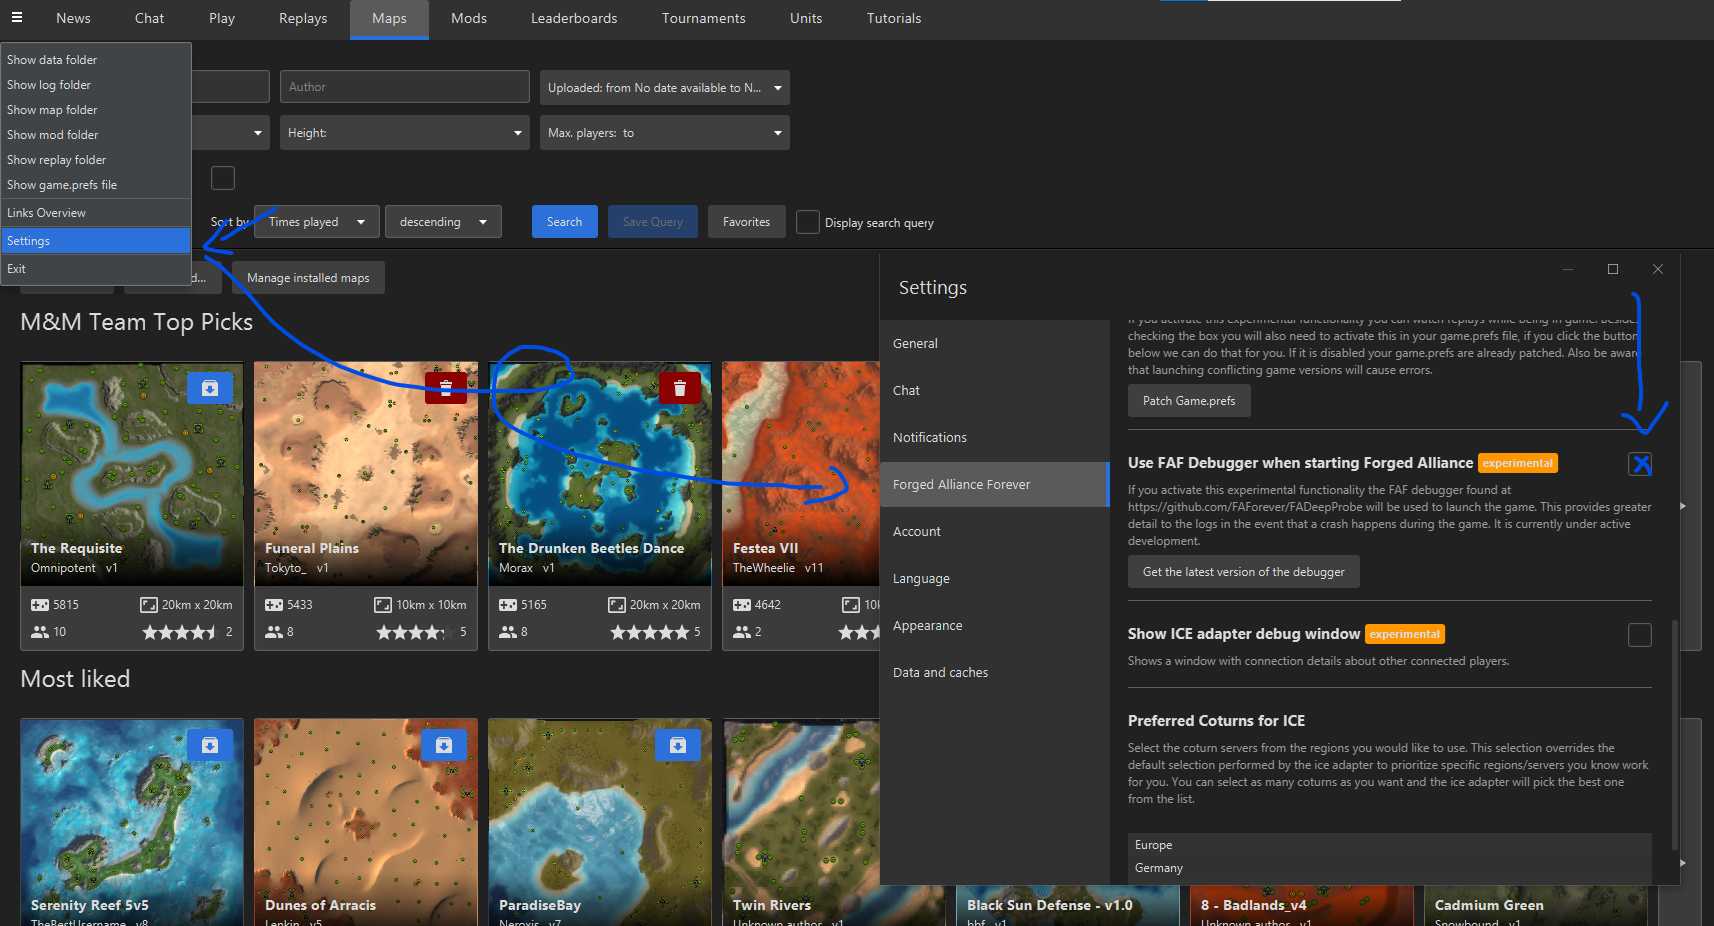Click Manage installed maps button
This screenshot has width=1714, height=926.
(x=308, y=278)
